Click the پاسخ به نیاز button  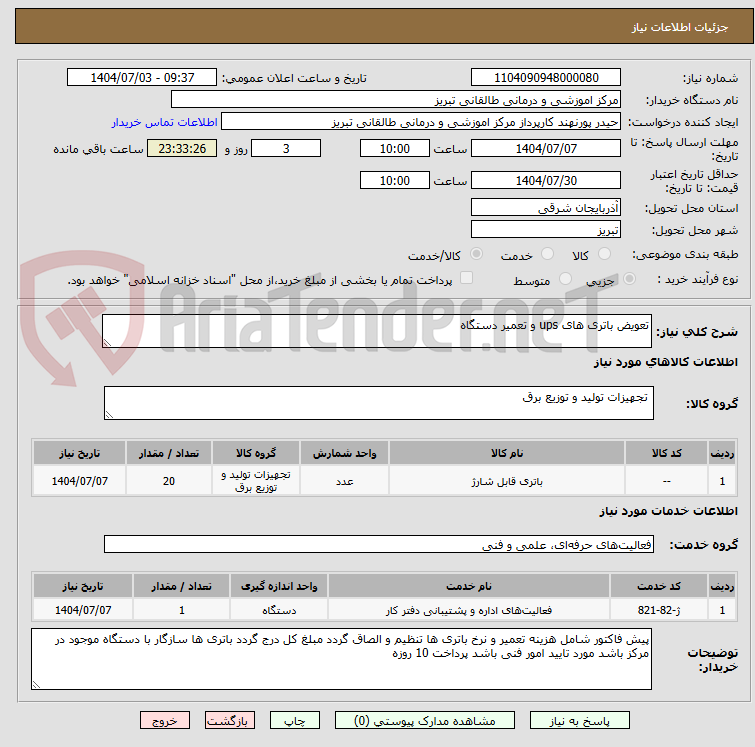[579, 721]
